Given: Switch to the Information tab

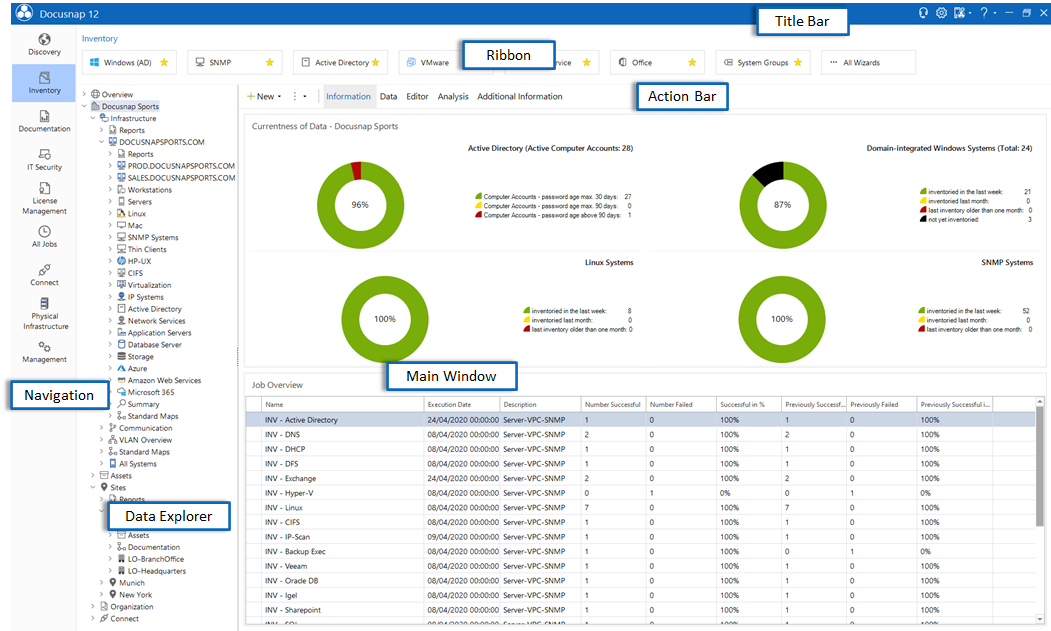Looking at the screenshot, I should point(348,97).
